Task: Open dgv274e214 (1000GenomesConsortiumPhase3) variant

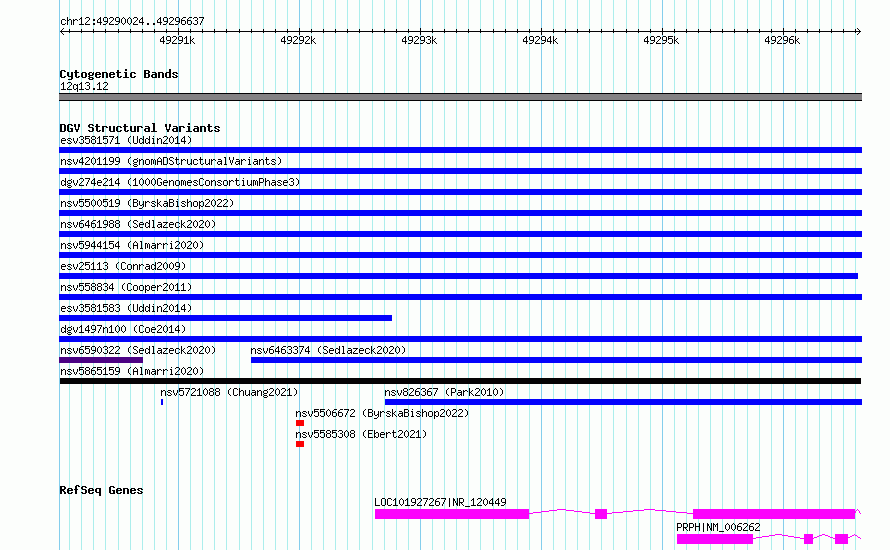Action: click(180, 182)
